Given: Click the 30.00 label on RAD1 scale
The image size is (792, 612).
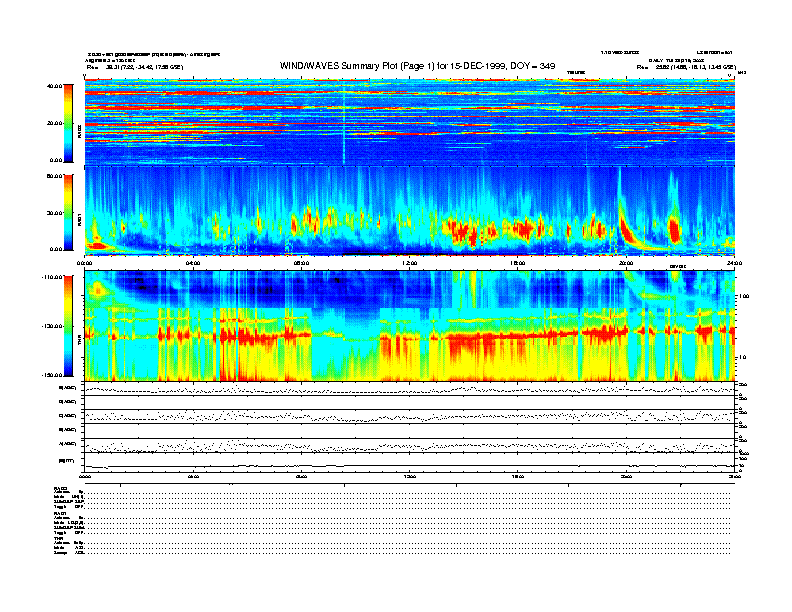Looking at the screenshot, I should pyautogui.click(x=54, y=213).
